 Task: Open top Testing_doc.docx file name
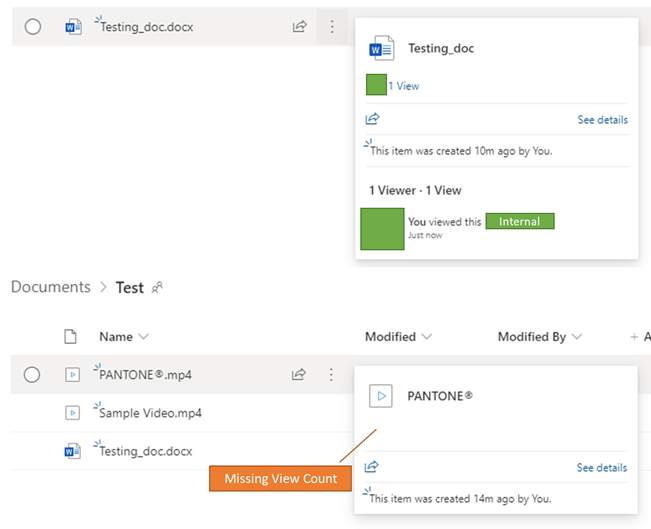147,27
